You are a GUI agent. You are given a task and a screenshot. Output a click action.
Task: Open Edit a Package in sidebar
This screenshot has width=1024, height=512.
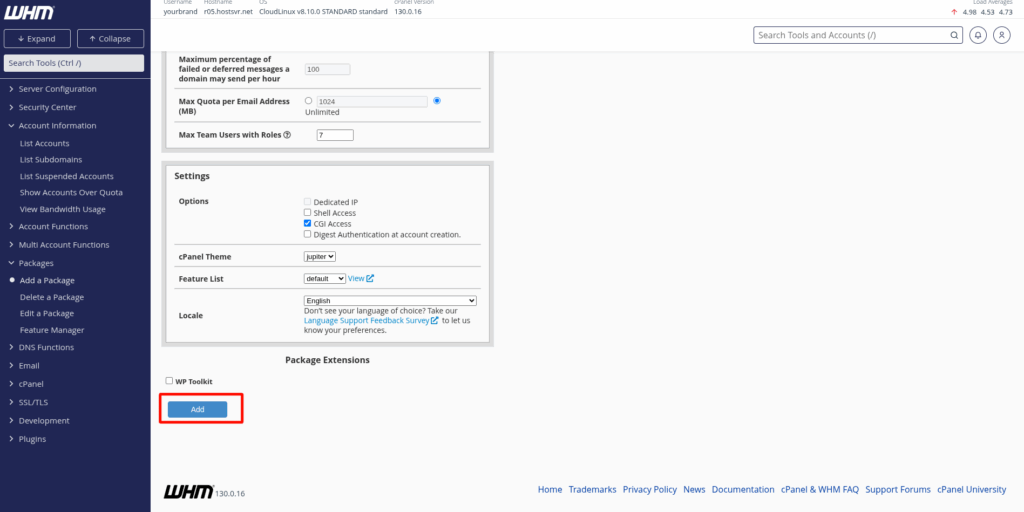(x=47, y=313)
